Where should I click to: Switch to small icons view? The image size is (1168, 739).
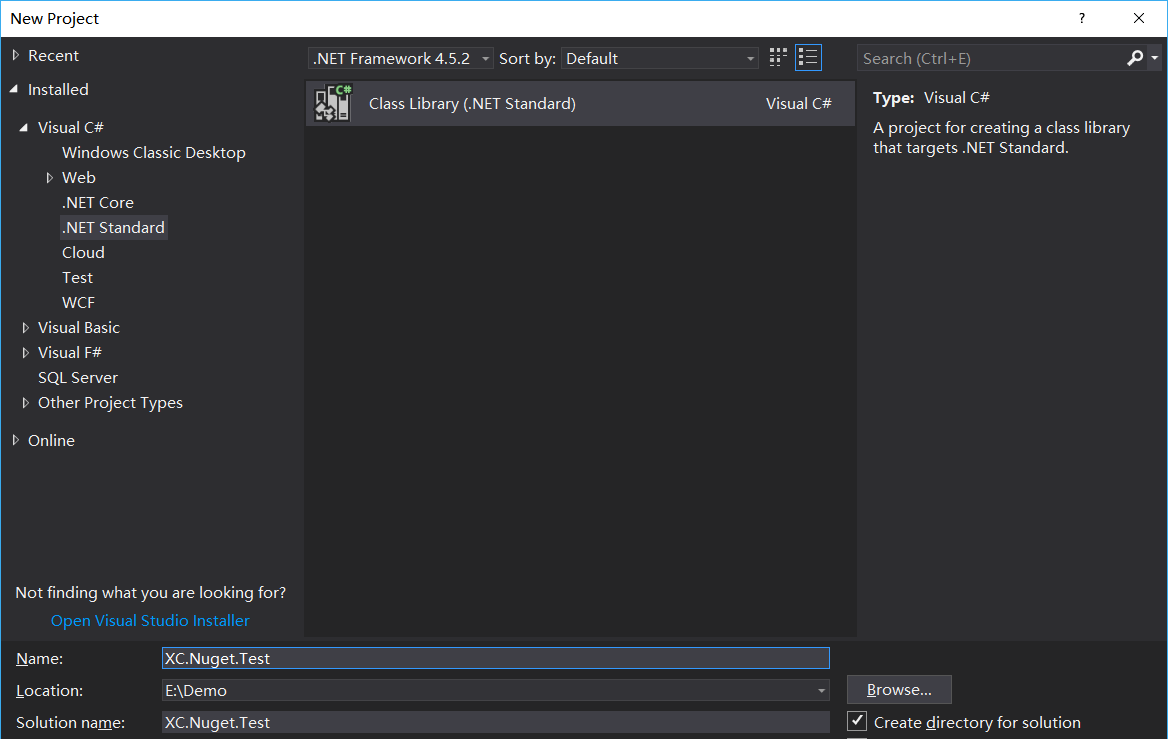(x=778, y=58)
